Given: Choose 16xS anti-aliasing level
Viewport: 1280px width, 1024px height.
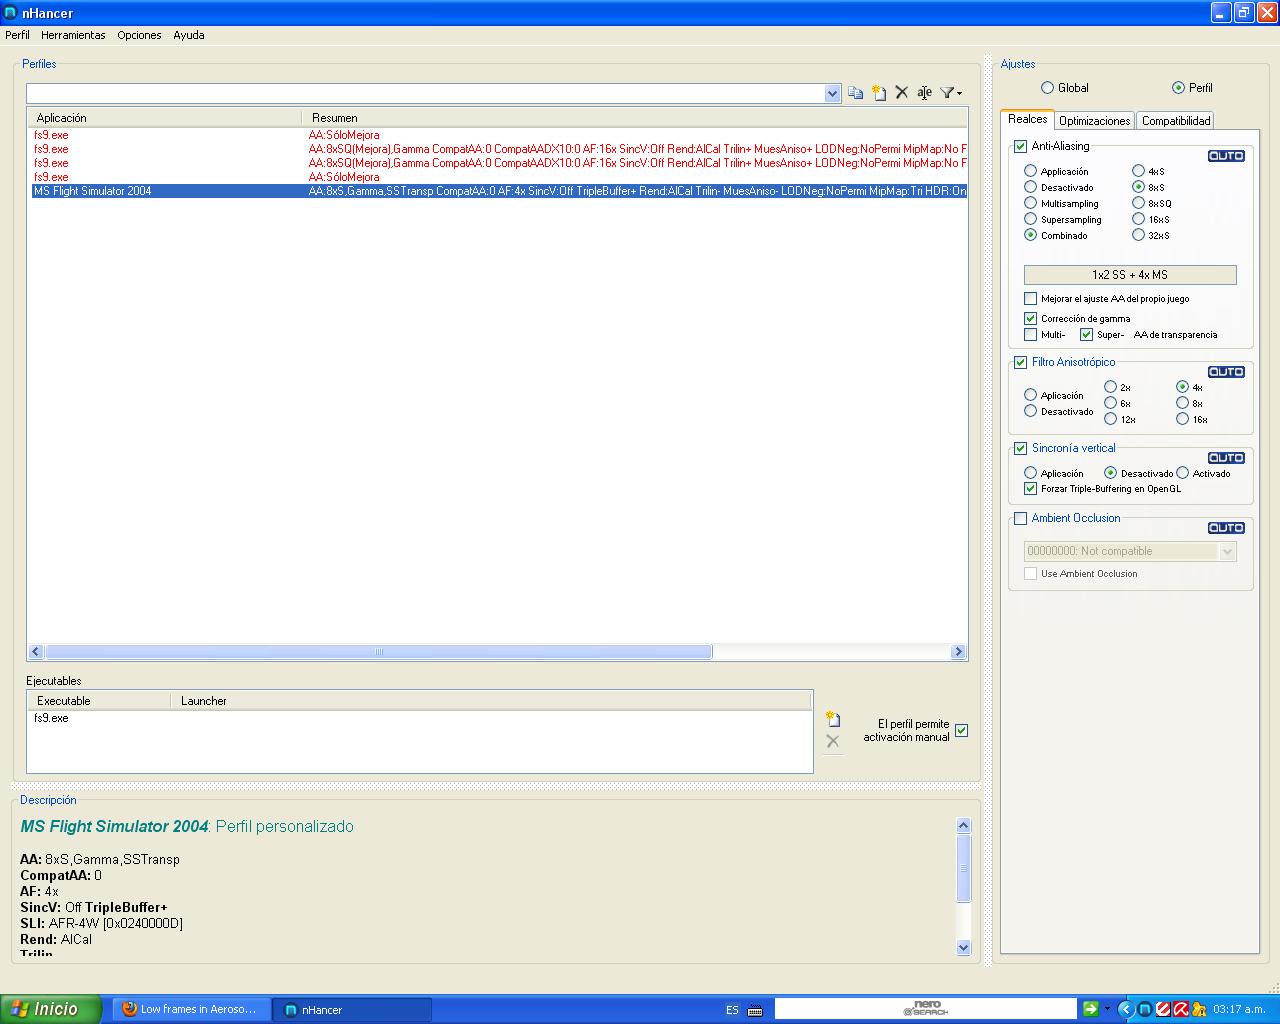Looking at the screenshot, I should [1138, 219].
